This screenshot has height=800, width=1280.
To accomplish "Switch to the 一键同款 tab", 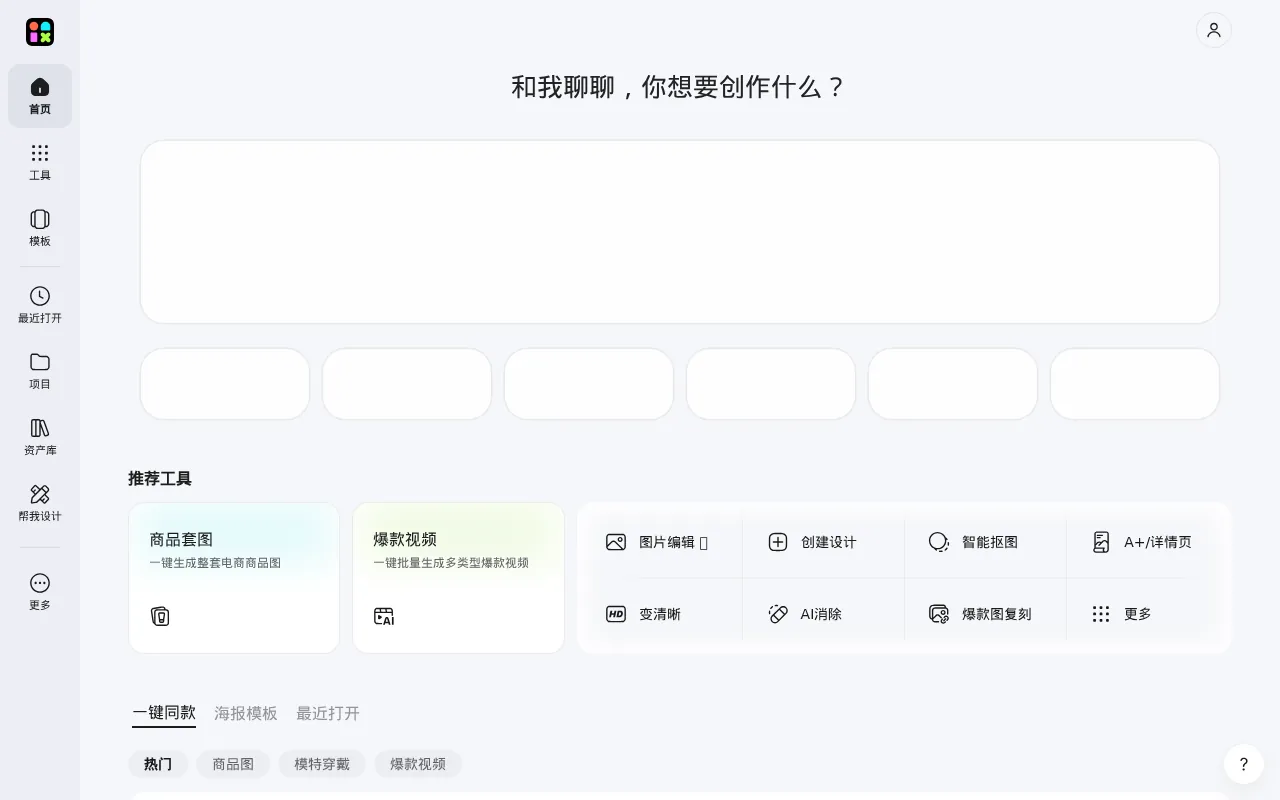I will click(x=164, y=713).
